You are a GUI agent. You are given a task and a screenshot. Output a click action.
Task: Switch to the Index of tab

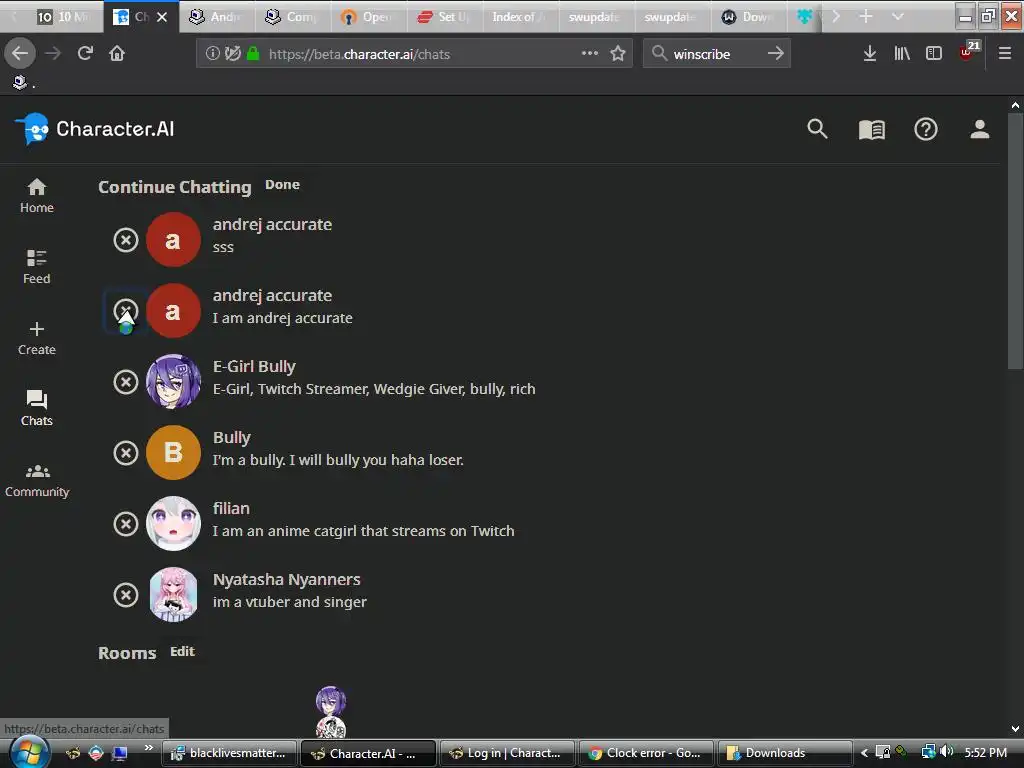[x=519, y=17]
